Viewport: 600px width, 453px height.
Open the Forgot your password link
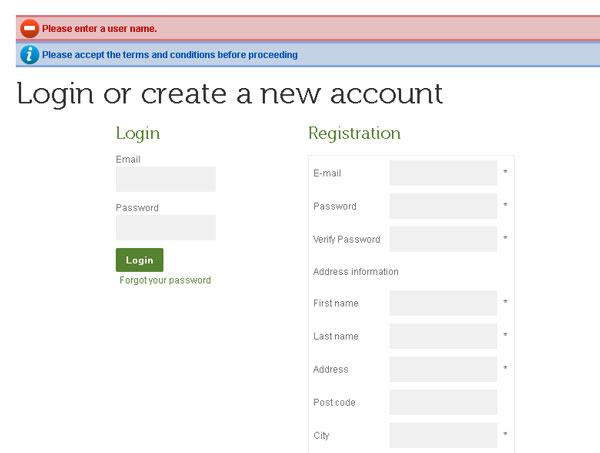point(165,281)
